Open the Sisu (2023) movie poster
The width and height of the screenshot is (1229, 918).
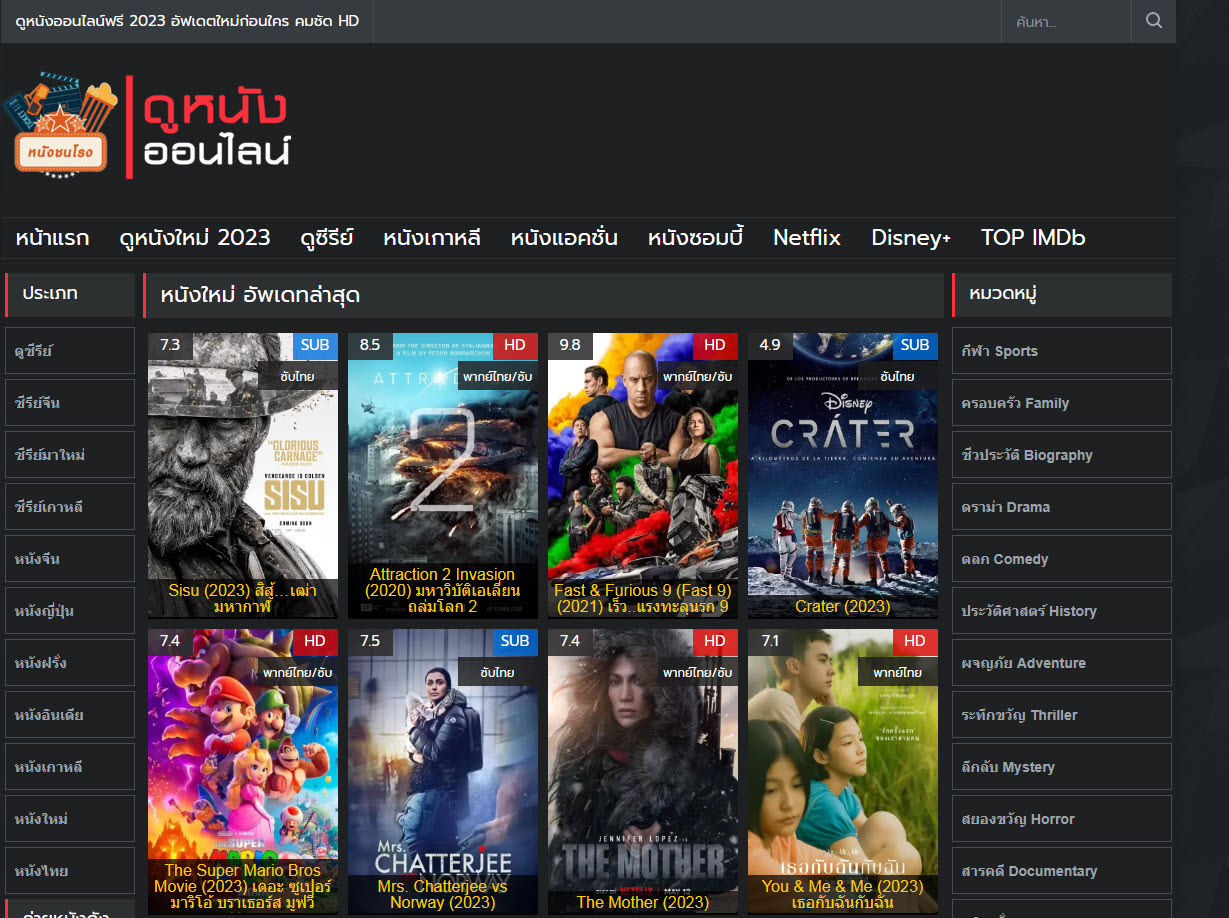pos(243,475)
